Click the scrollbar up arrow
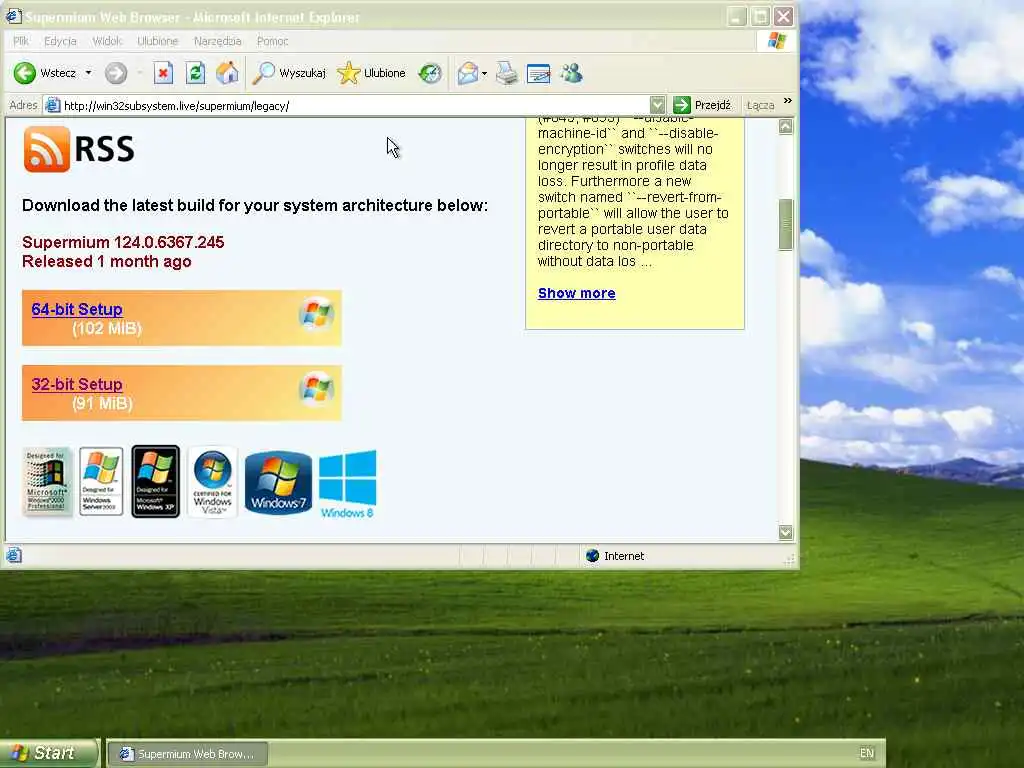The width and height of the screenshot is (1024, 768). [786, 127]
